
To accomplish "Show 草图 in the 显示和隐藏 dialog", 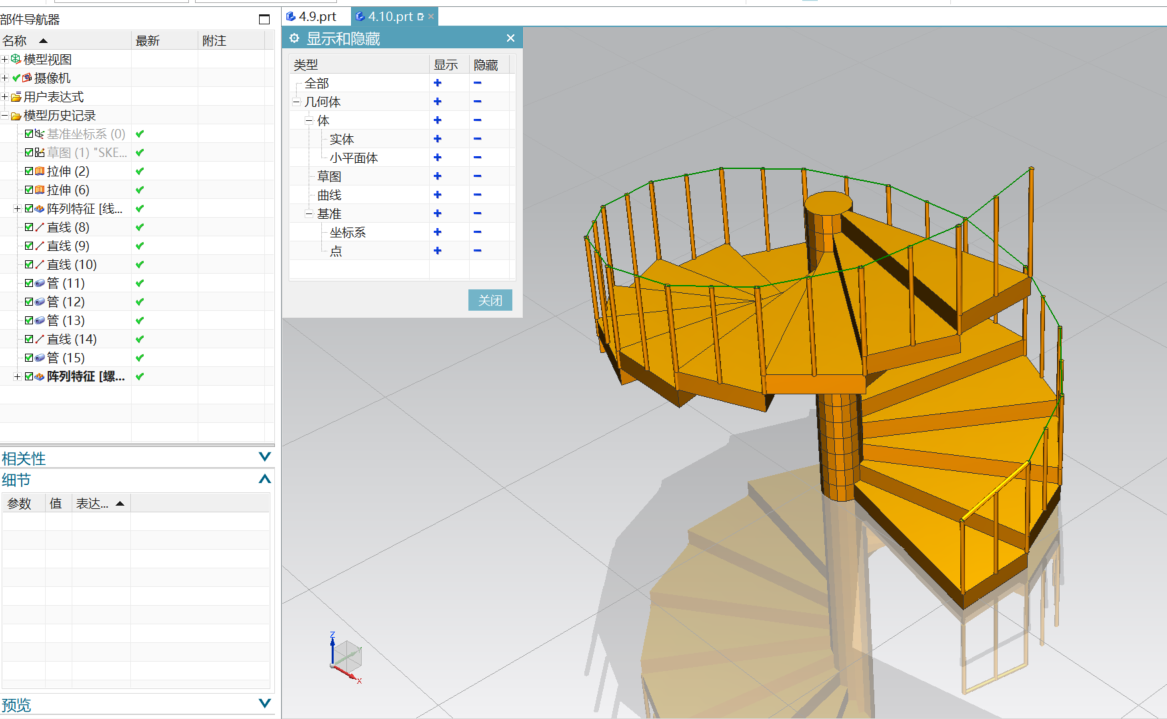I will [438, 176].
